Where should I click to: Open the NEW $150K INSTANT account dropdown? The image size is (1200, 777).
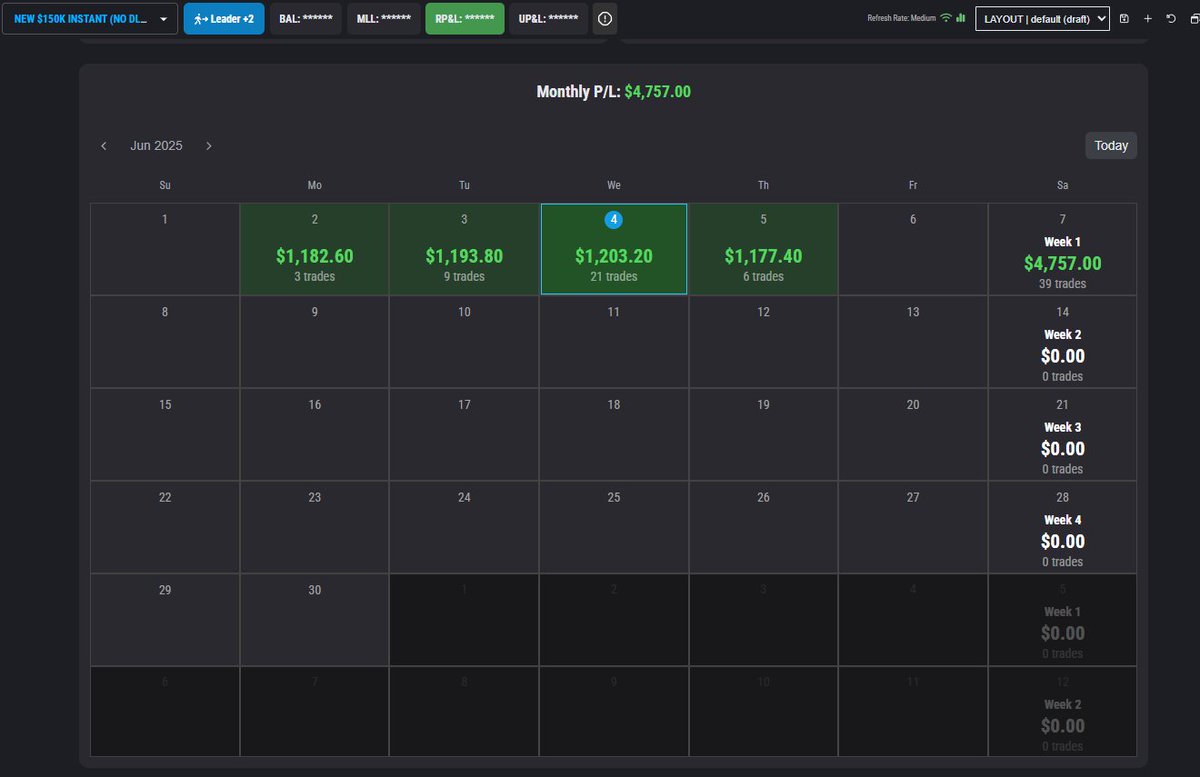(x=88, y=17)
